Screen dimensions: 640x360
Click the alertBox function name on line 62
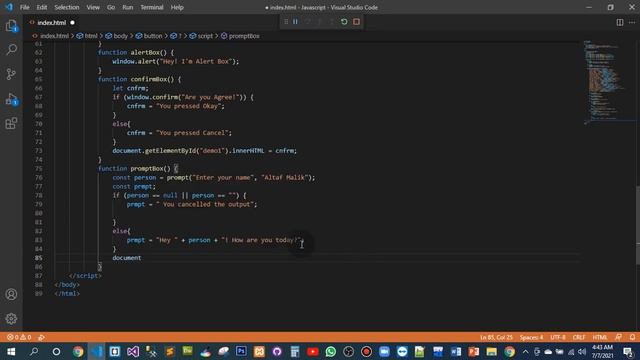[145, 53]
